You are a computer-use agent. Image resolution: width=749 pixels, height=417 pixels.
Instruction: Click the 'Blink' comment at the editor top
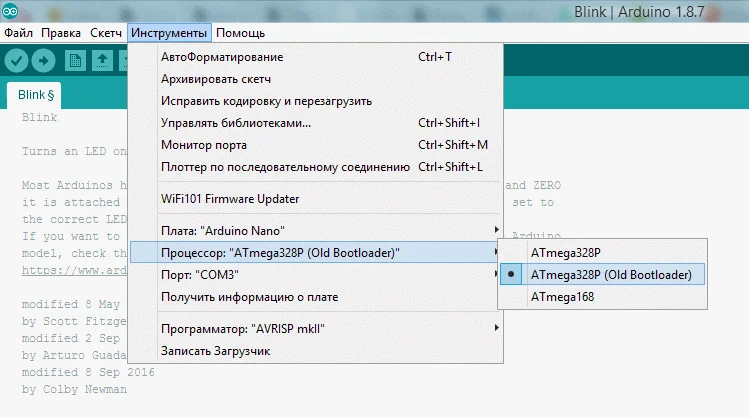(x=39, y=117)
